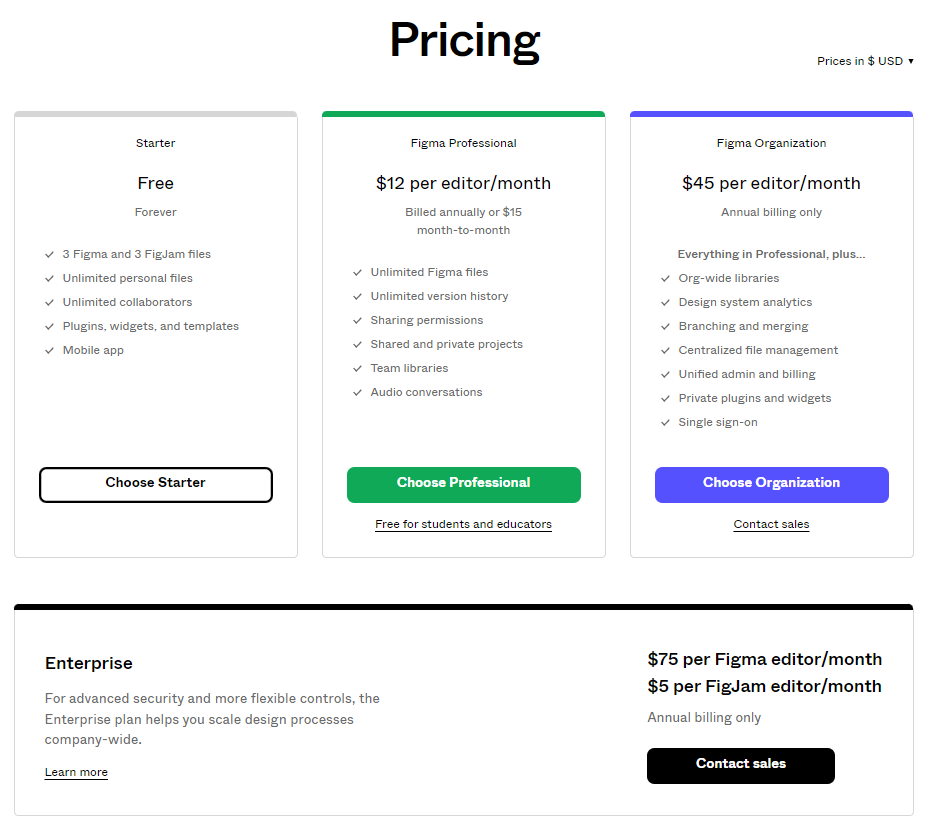Click the checkmark next to Team libraries

(x=357, y=368)
